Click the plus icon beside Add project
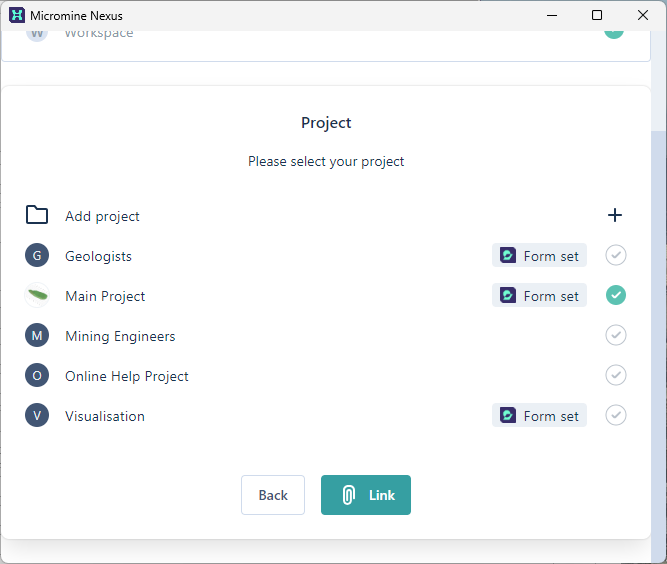The image size is (667, 564). tap(615, 216)
